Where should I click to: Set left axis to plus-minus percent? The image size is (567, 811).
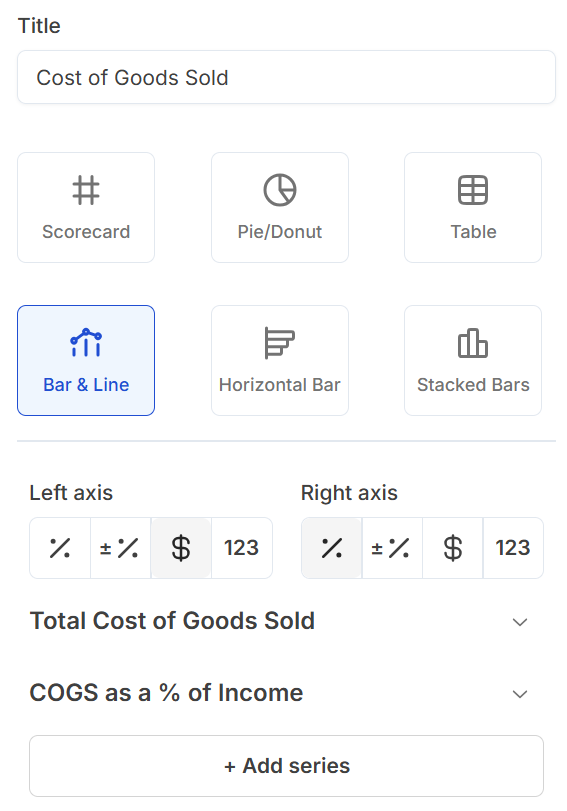[120, 548]
